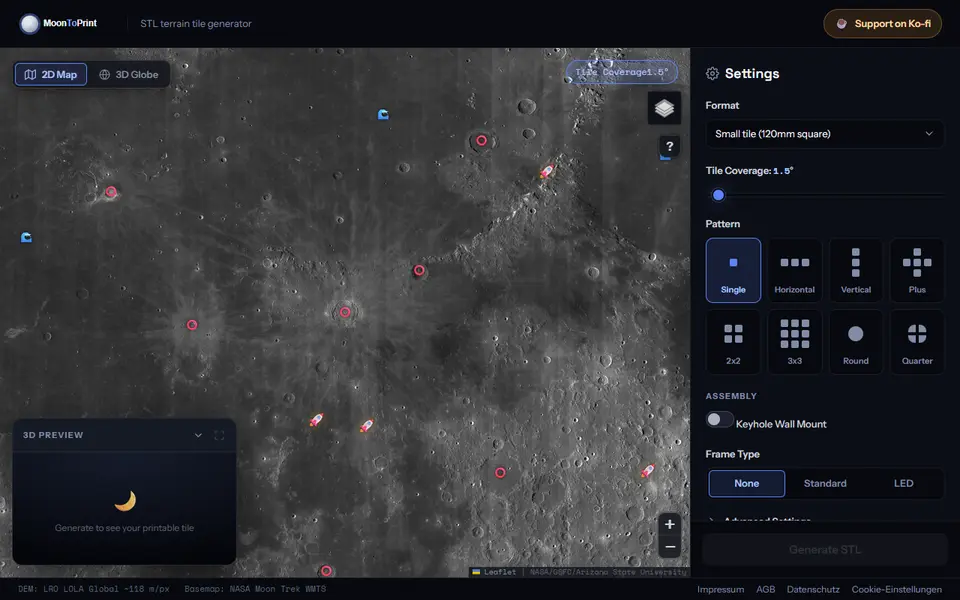Click the Generate STL button
The width and height of the screenshot is (960, 600).
pos(825,550)
